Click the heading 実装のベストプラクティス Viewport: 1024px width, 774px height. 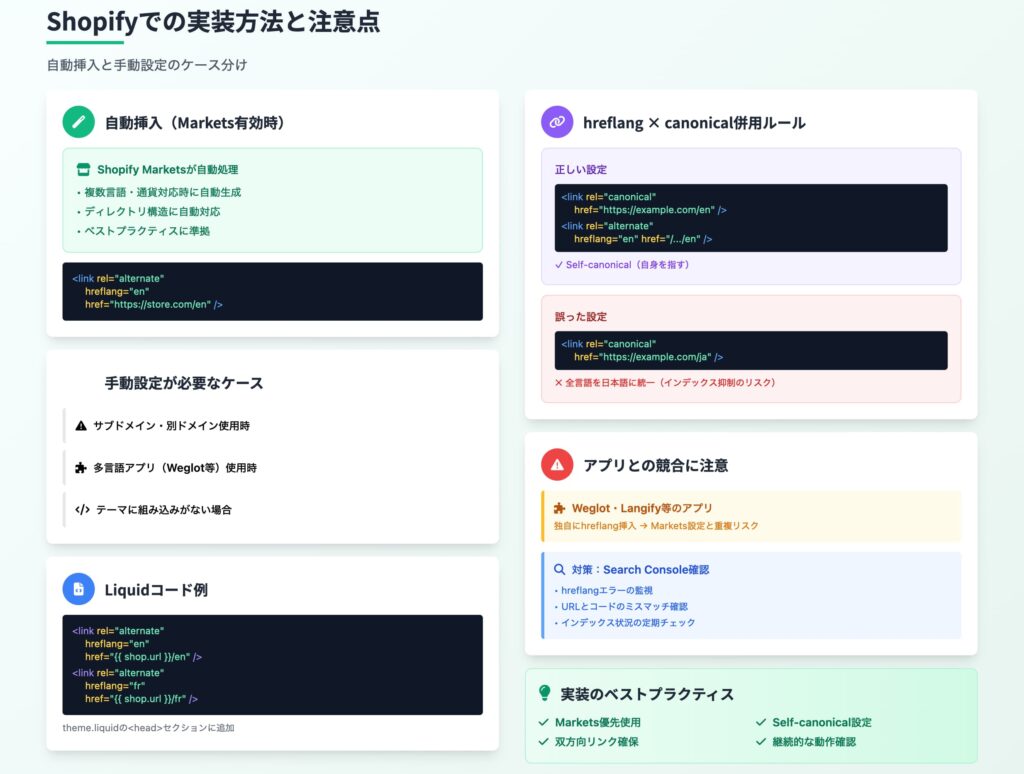pos(647,694)
